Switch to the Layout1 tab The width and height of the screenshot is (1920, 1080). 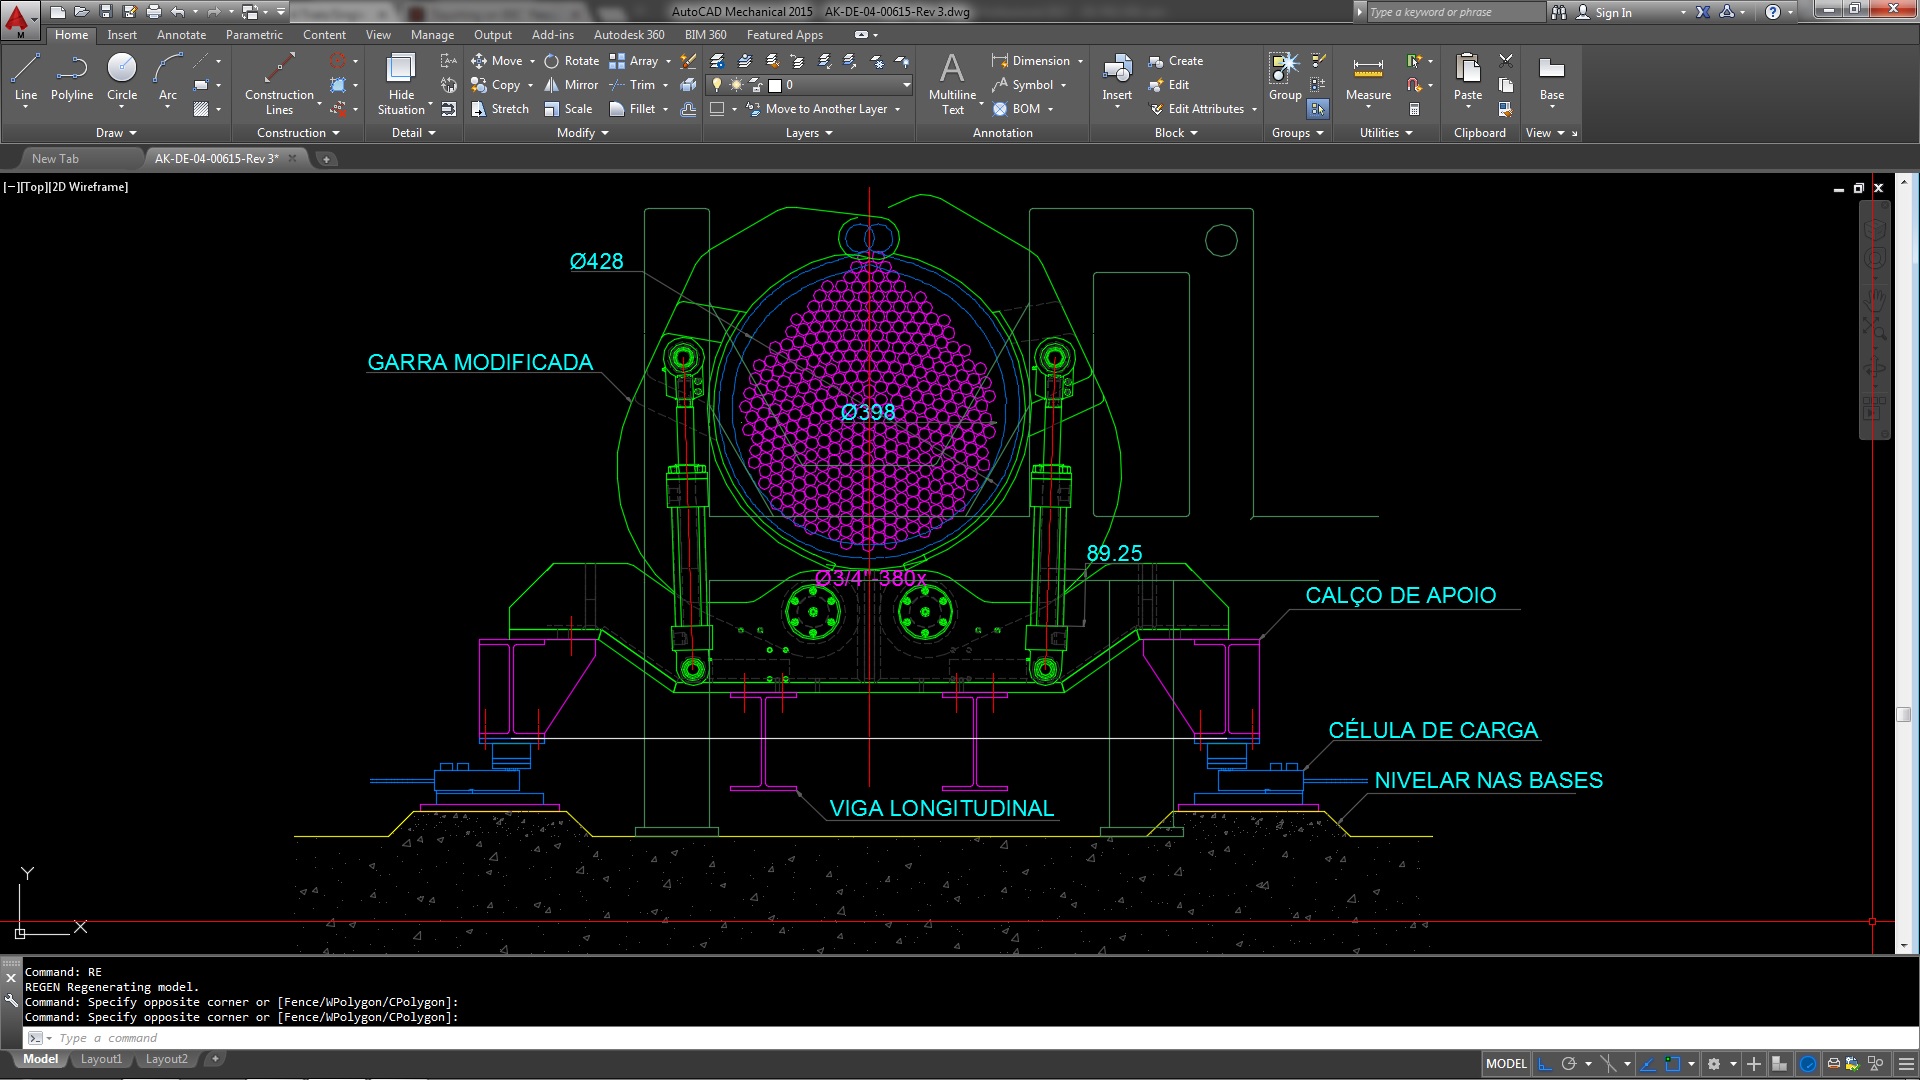[x=101, y=1059]
